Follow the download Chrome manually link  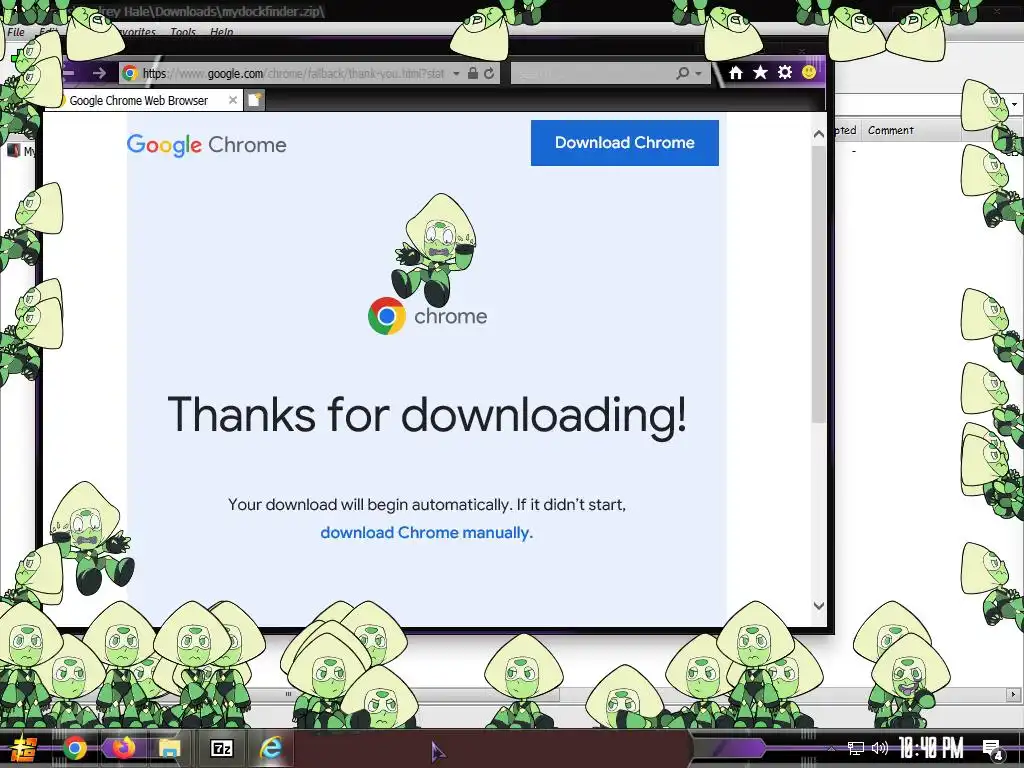[x=426, y=533]
